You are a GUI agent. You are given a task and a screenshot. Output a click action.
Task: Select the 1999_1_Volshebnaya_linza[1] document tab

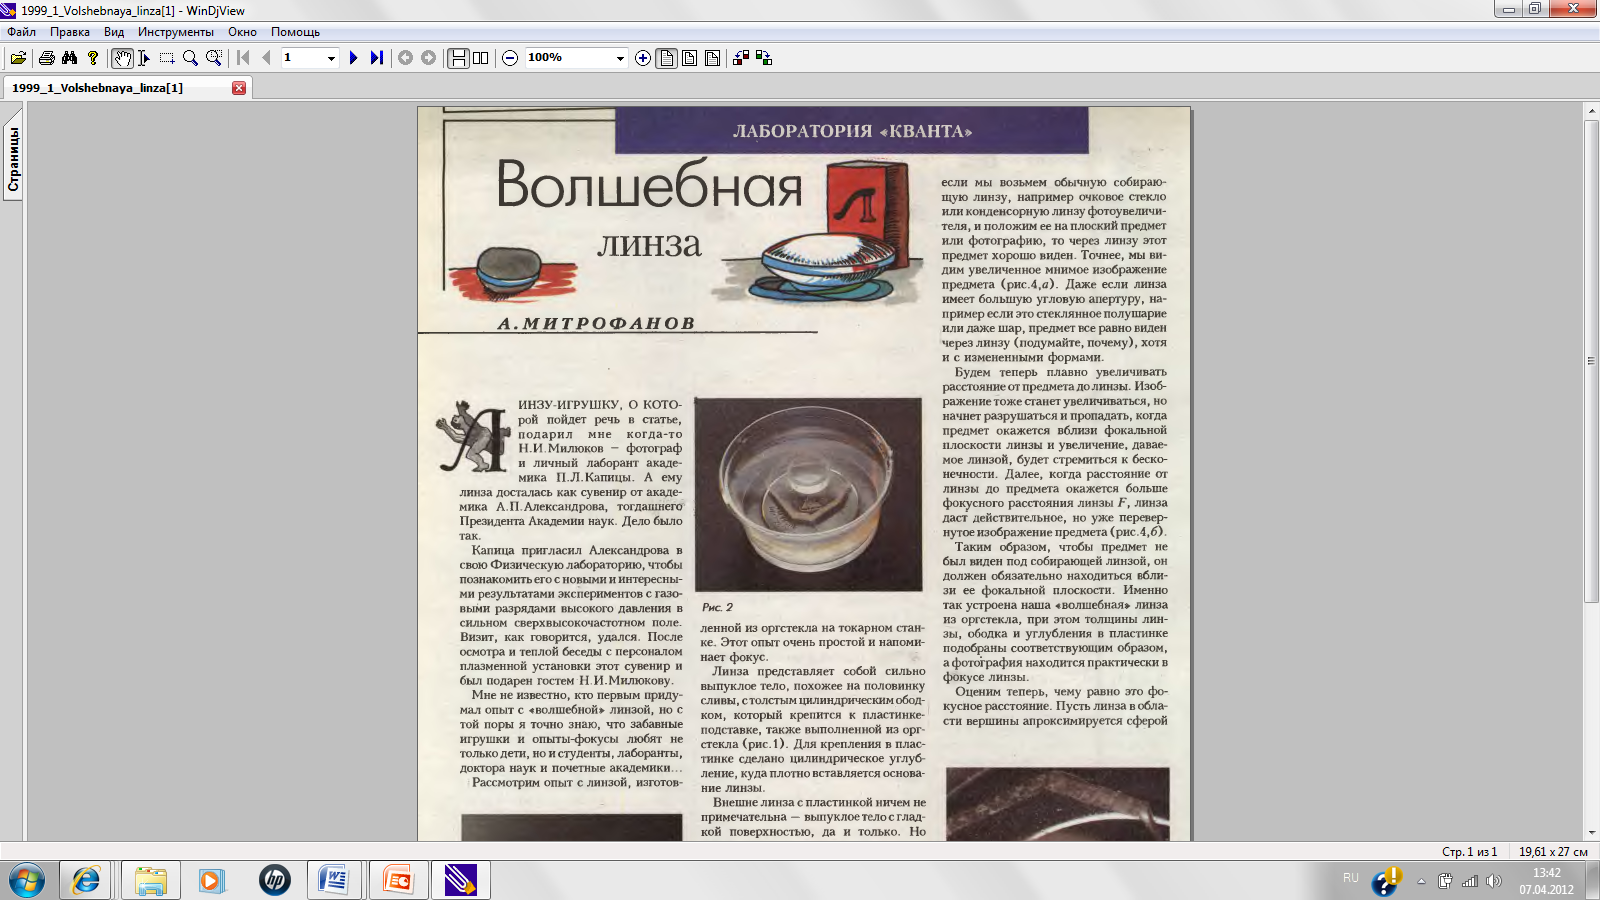pyautogui.click(x=127, y=88)
